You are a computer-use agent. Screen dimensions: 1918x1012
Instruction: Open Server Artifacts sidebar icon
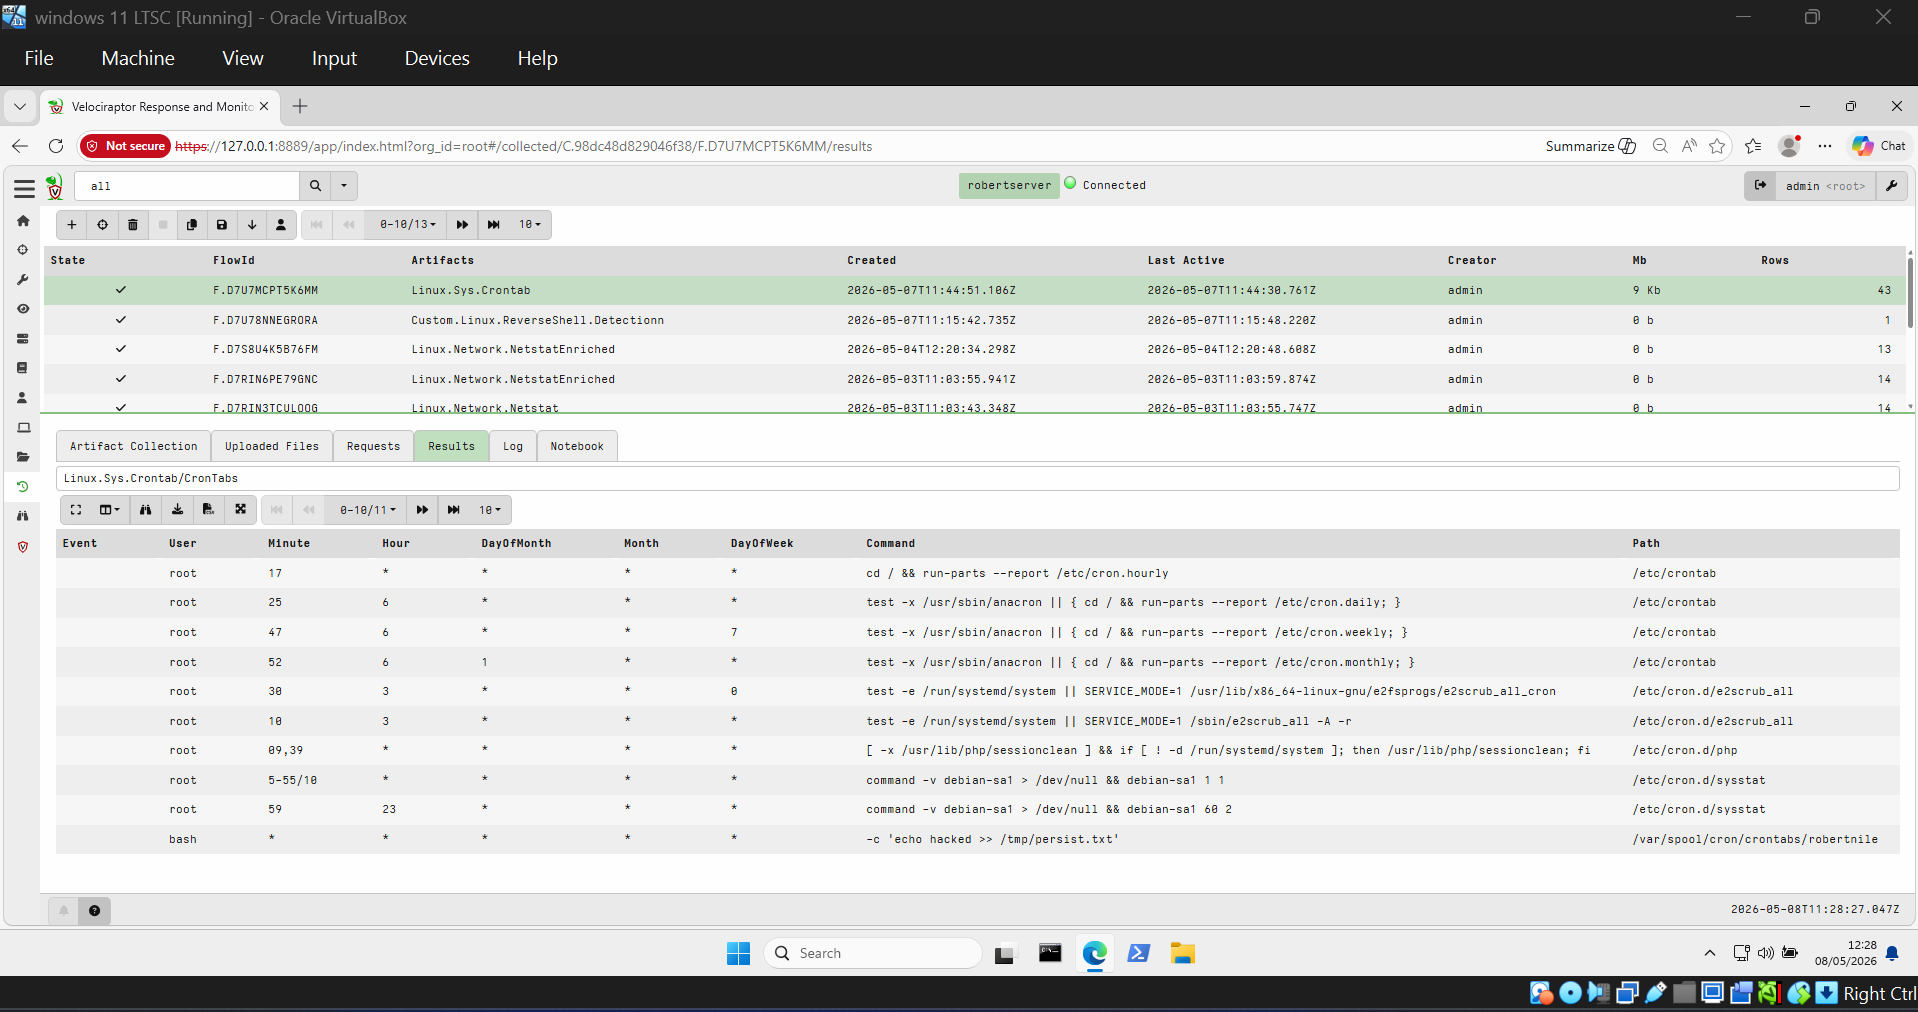23,339
